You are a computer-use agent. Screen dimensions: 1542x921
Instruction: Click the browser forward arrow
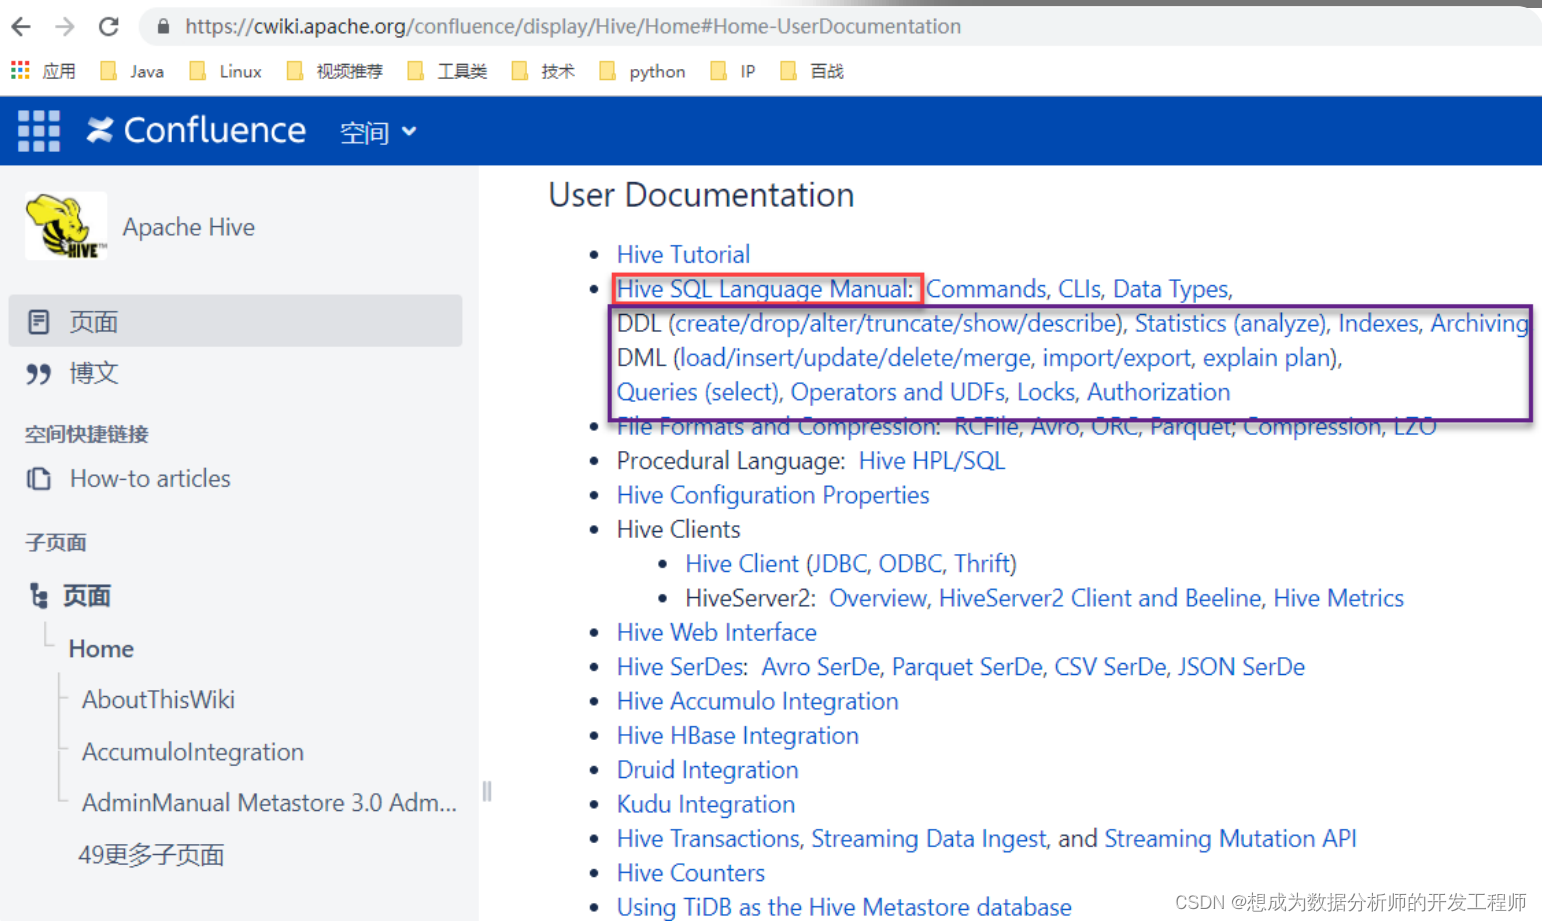[65, 27]
